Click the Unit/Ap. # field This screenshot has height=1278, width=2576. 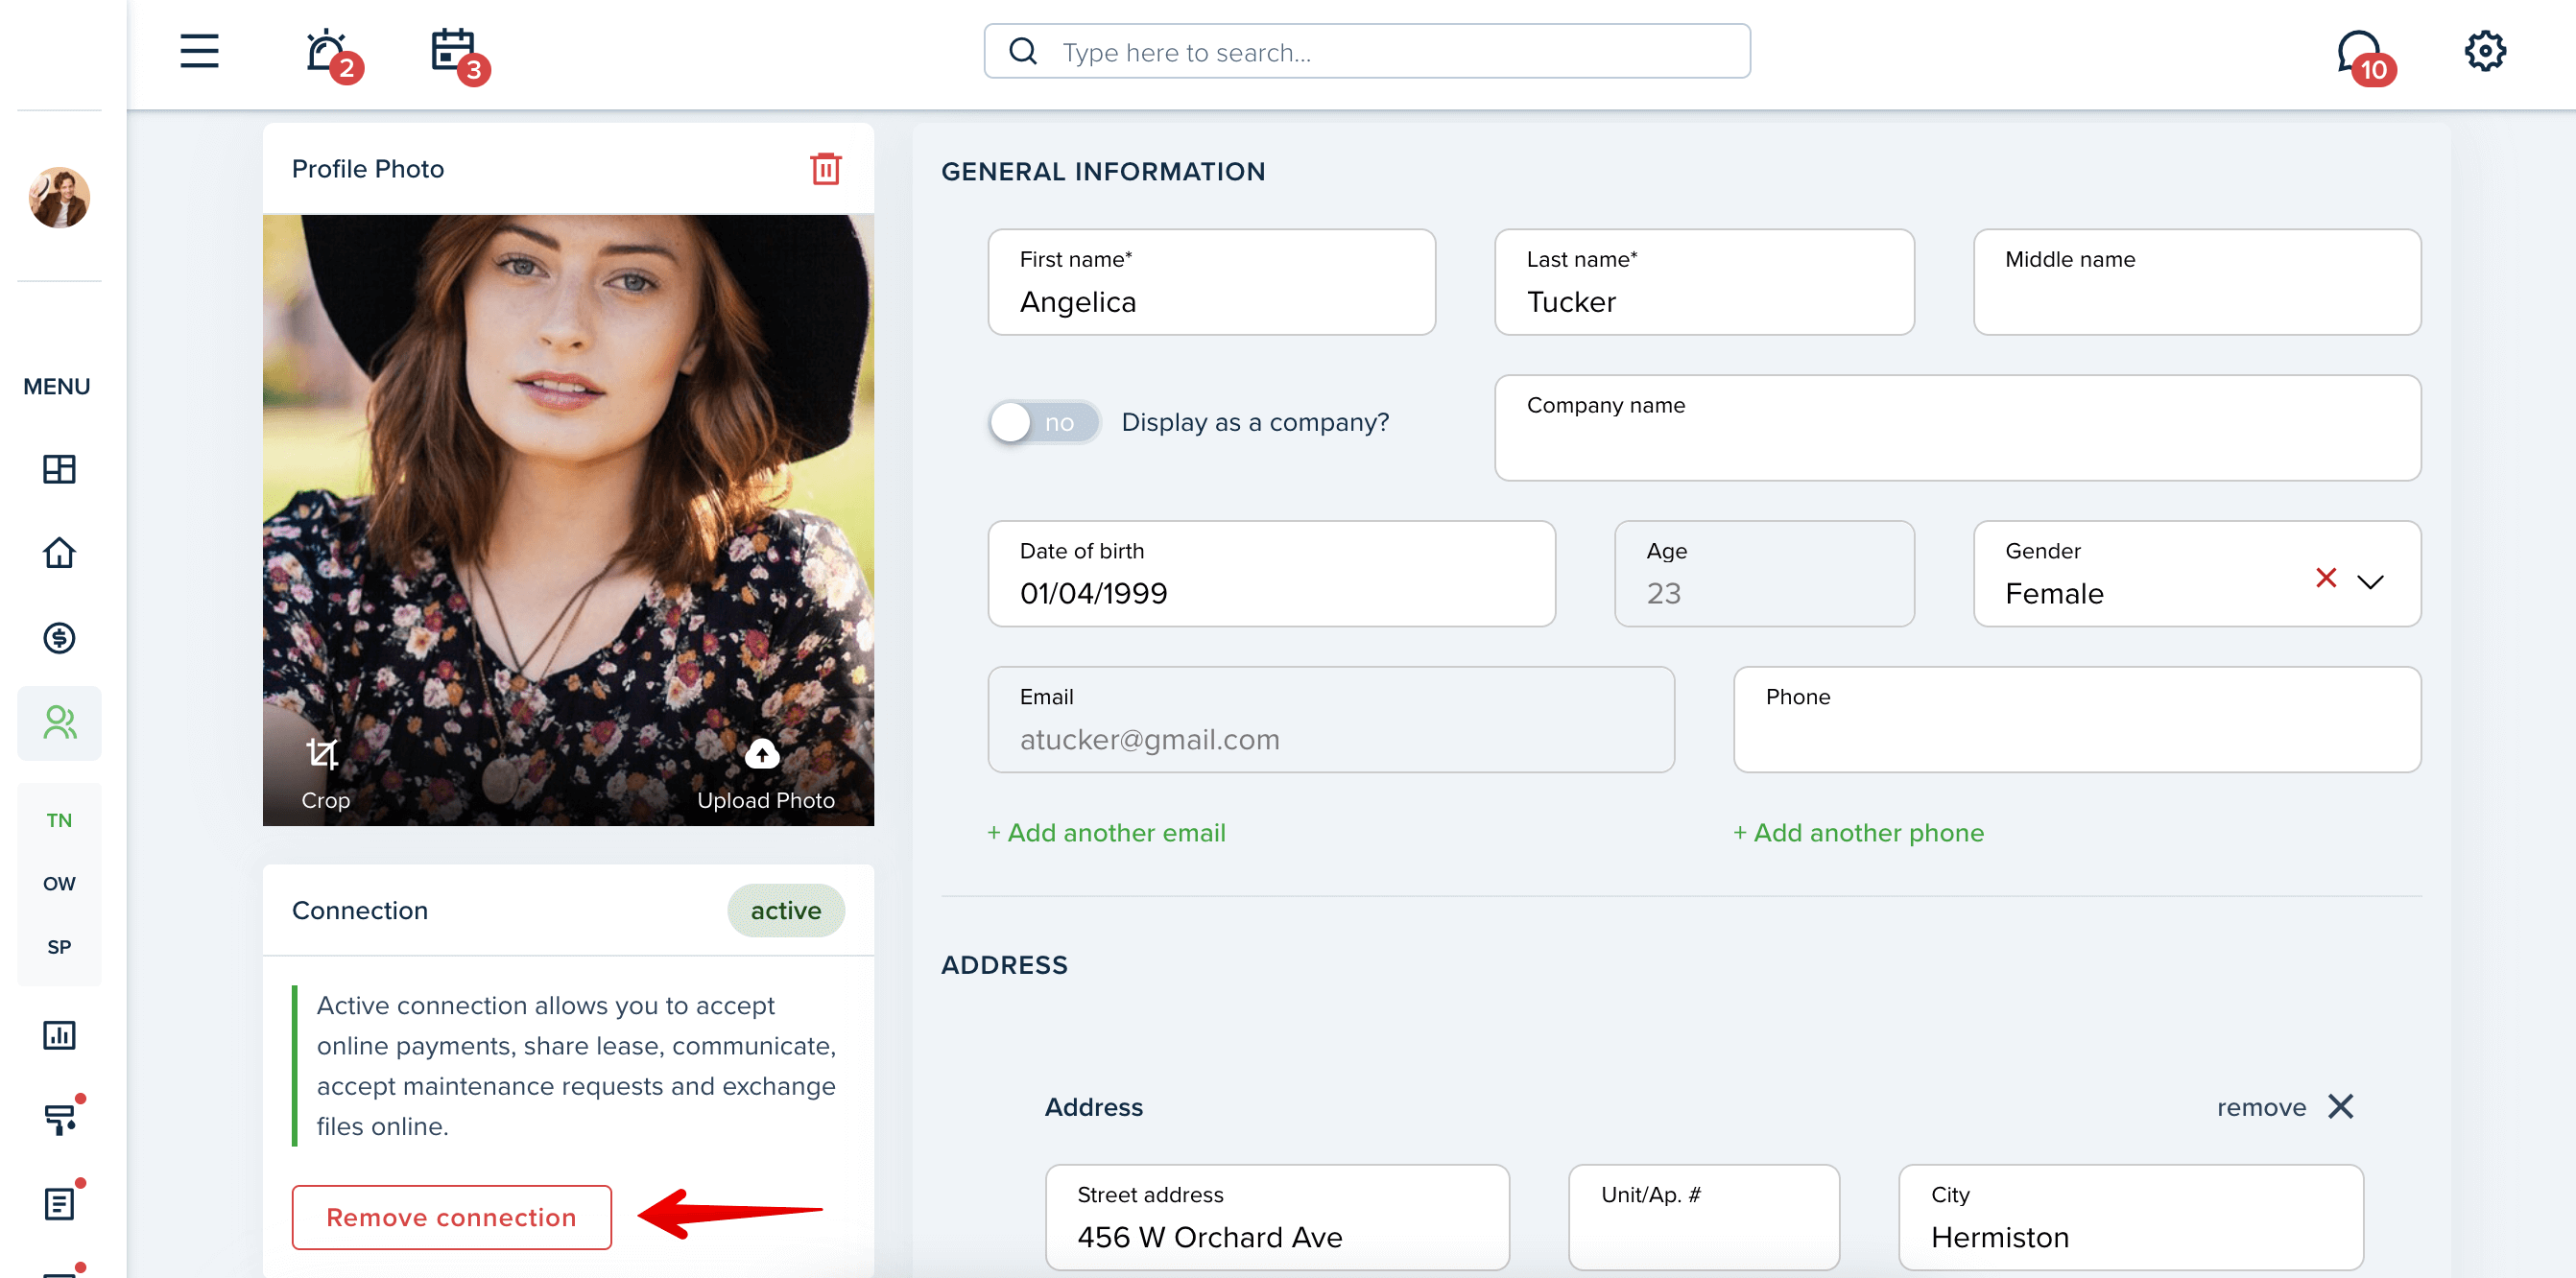point(1704,1217)
